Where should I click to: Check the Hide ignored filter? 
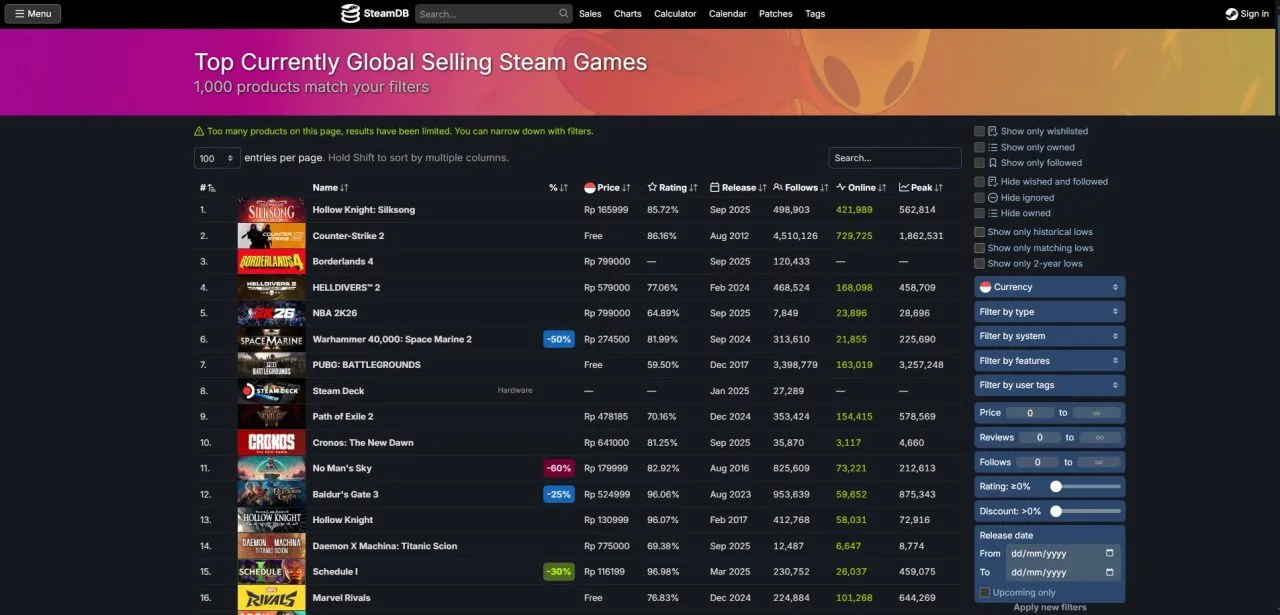coord(979,197)
